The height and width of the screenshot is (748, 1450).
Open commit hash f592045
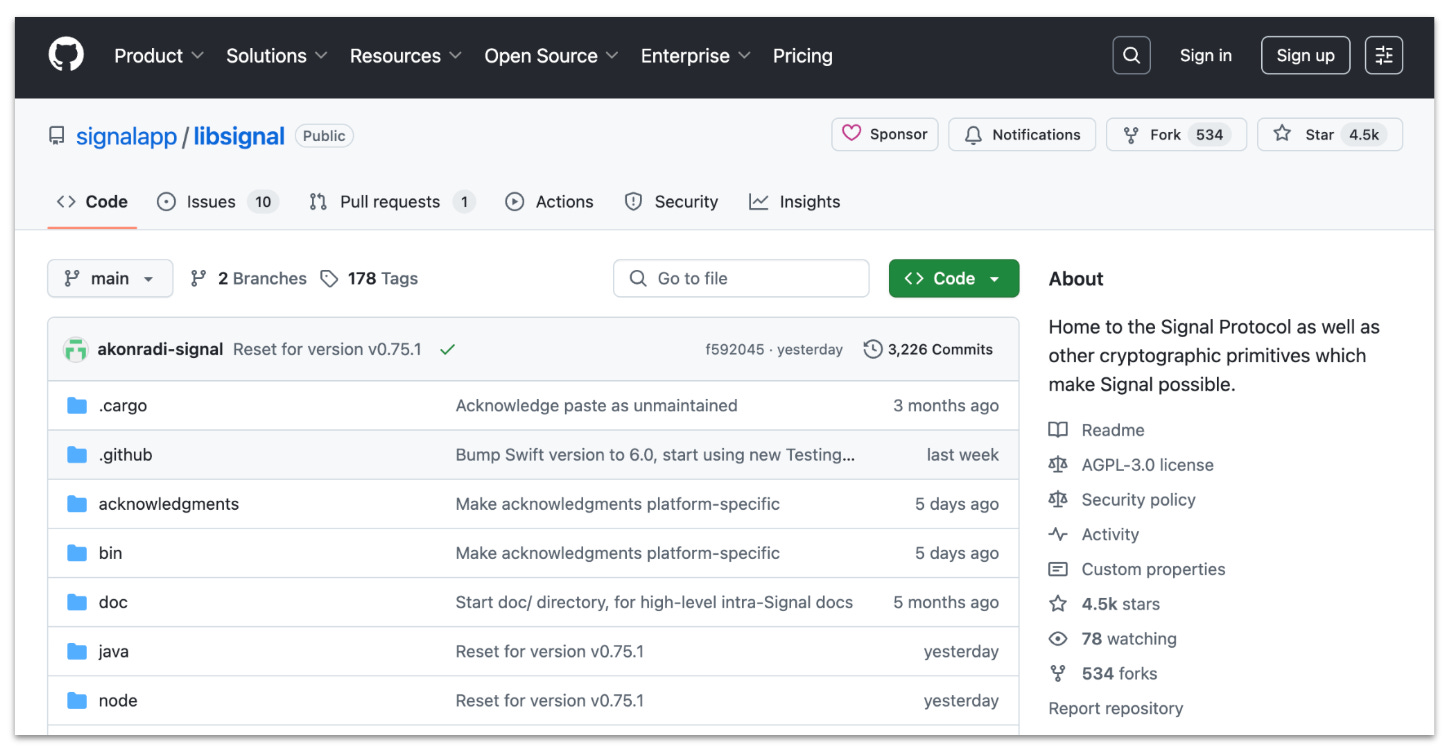click(734, 350)
